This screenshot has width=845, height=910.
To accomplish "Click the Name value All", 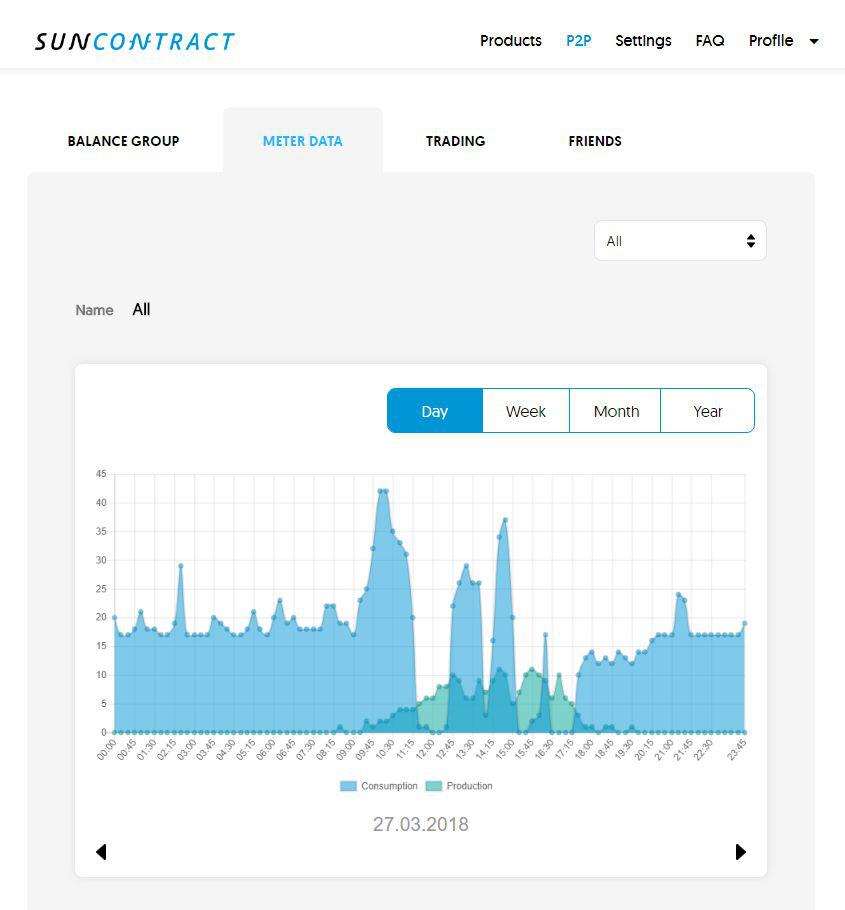I will (141, 309).
